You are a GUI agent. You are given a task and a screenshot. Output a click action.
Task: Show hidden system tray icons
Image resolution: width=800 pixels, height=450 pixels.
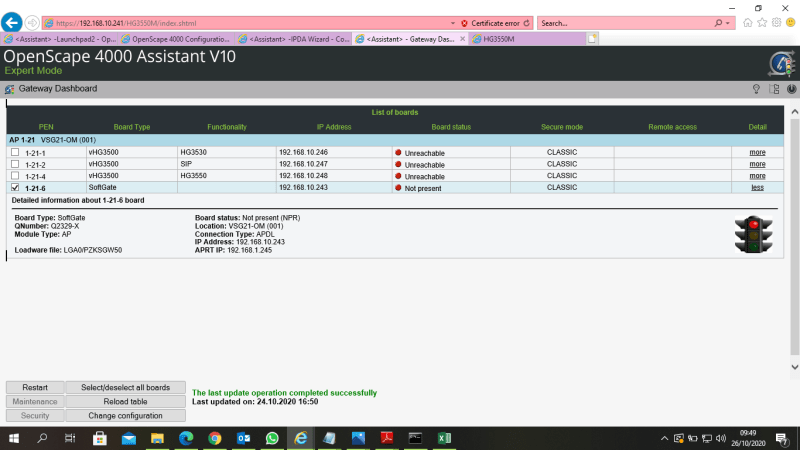(x=664, y=438)
